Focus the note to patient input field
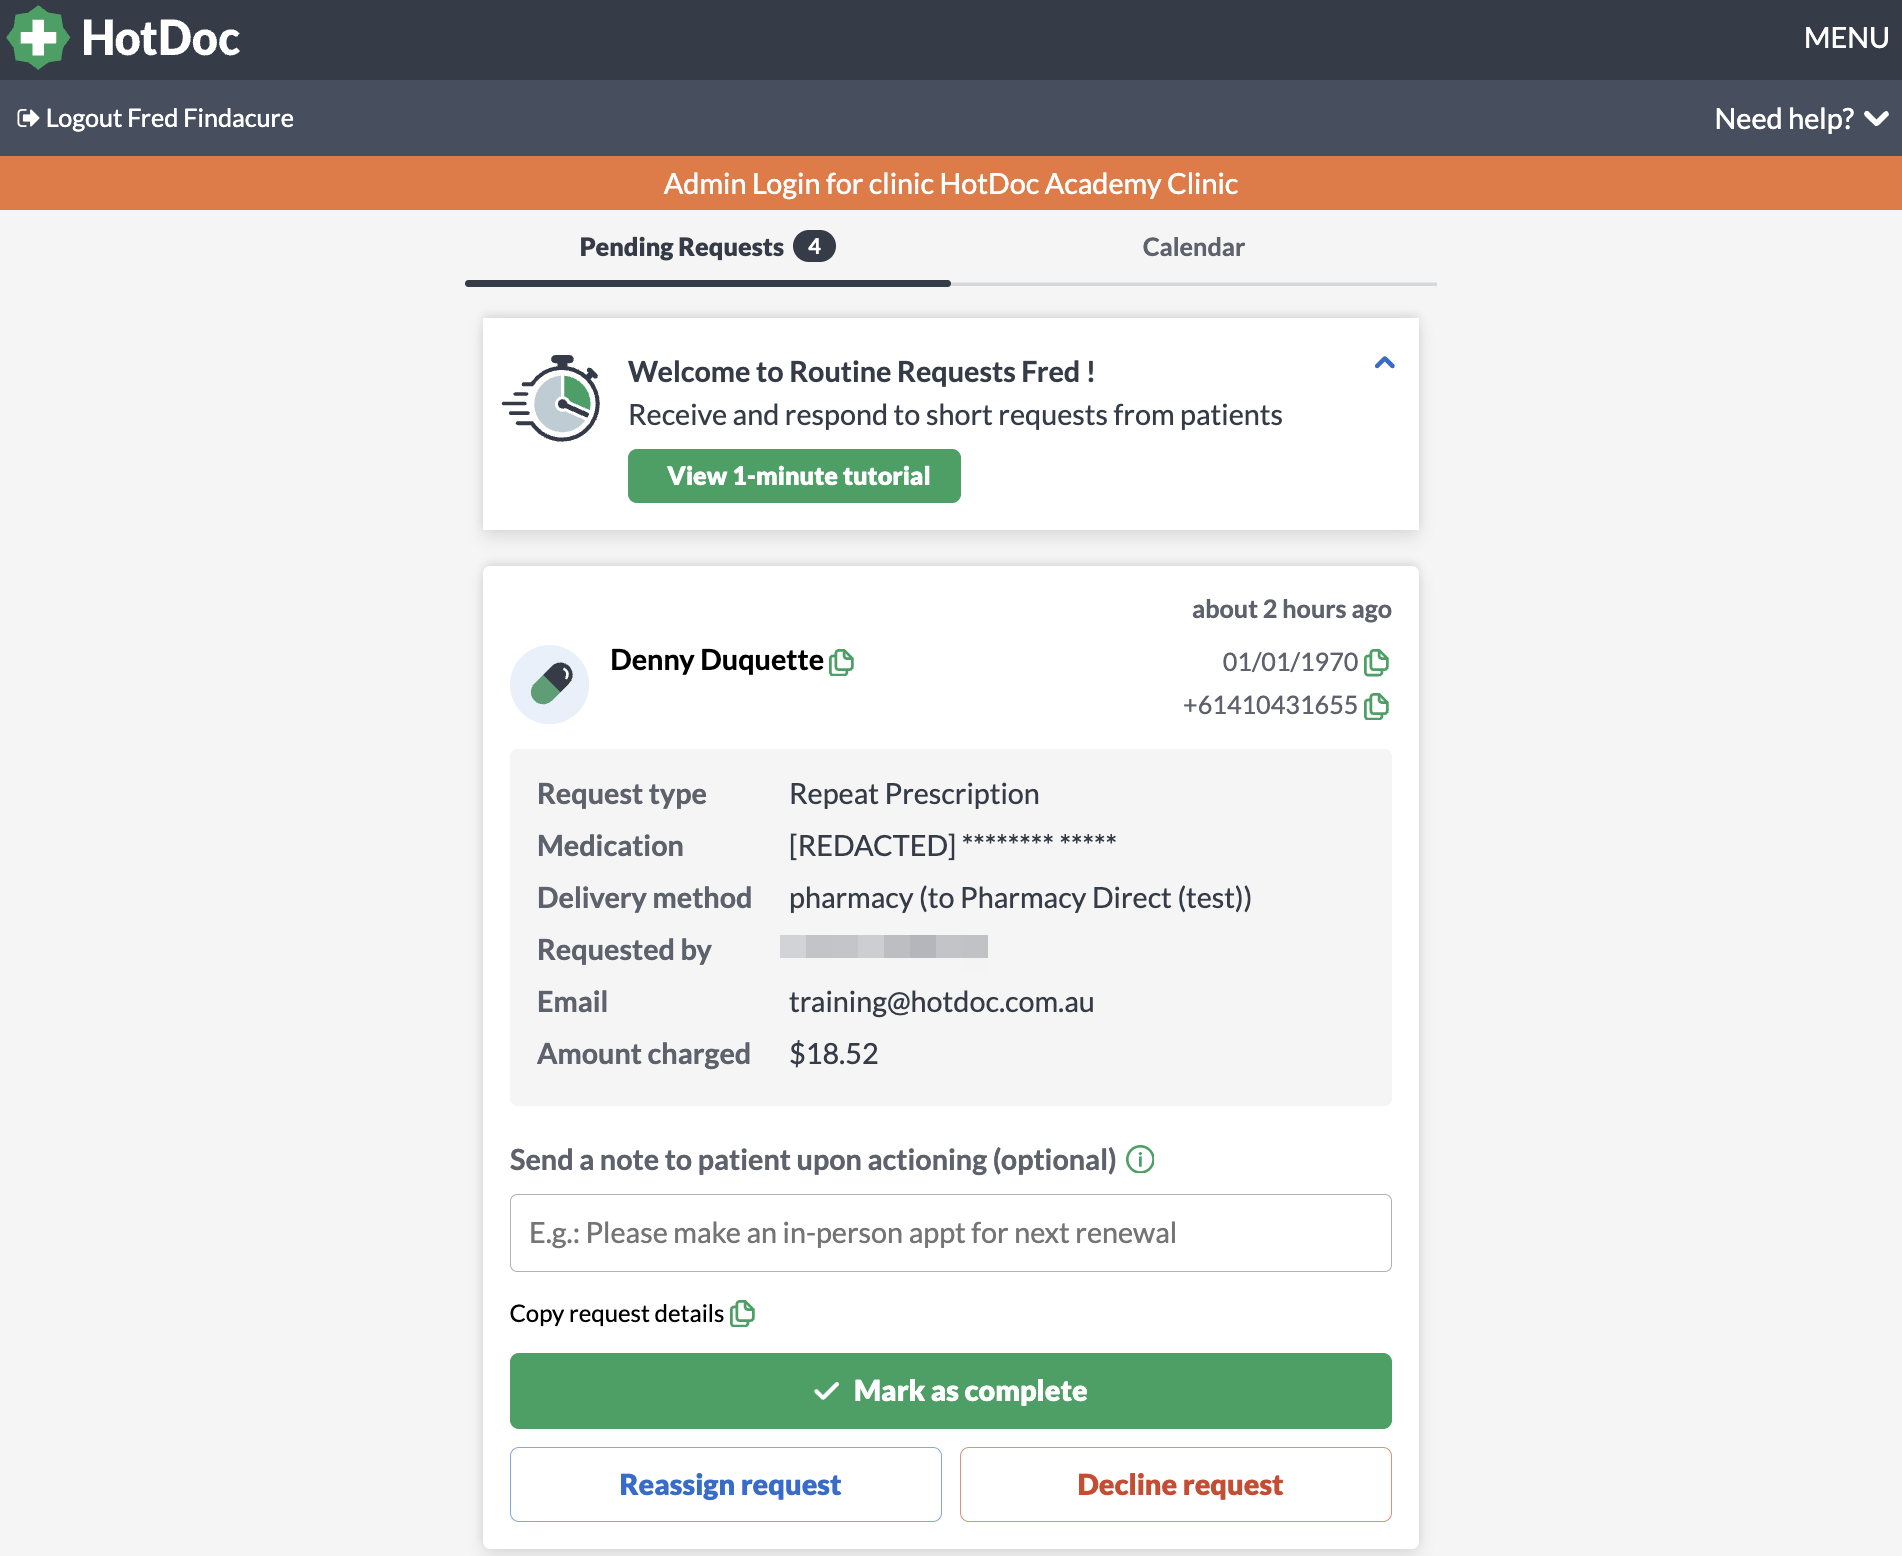Viewport: 1902px width, 1556px height. point(950,1233)
